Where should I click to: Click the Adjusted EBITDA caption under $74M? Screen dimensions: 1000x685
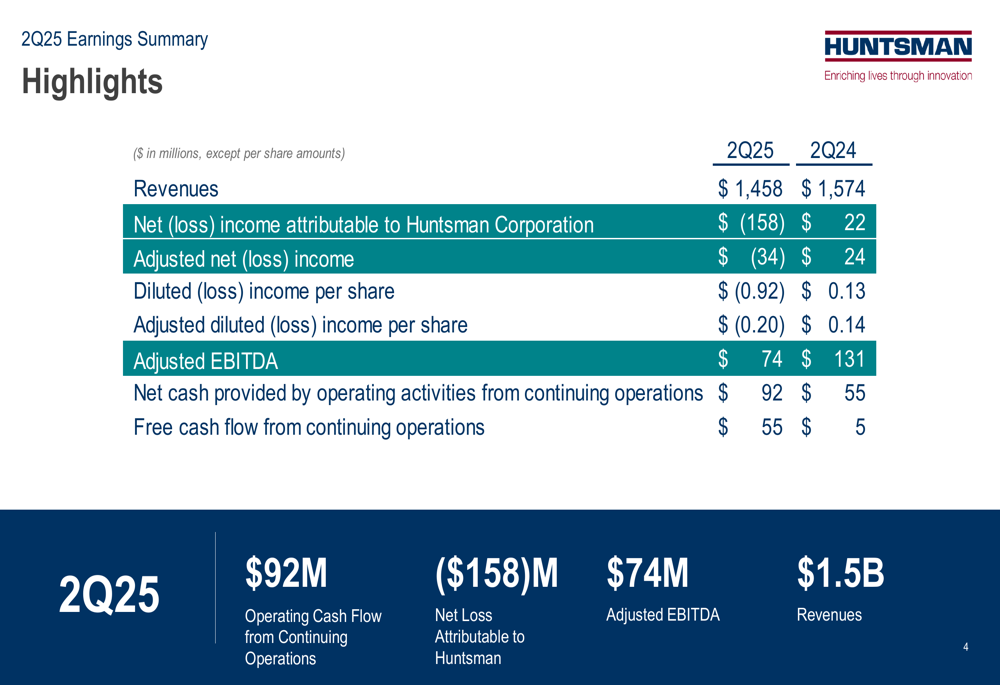click(663, 615)
